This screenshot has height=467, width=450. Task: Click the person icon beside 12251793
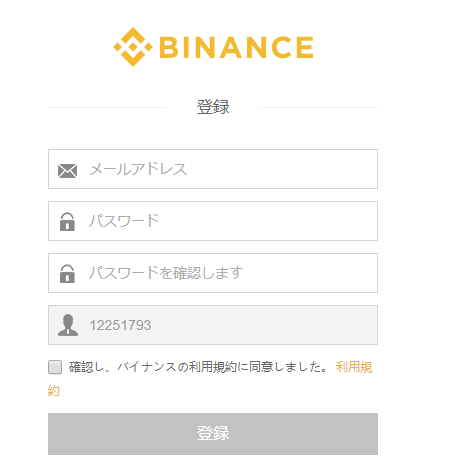point(68,325)
